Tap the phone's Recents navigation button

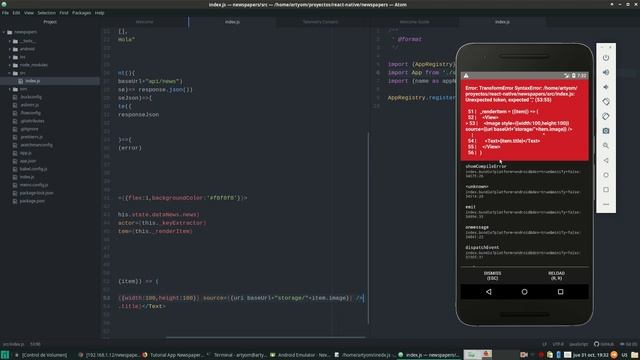[560, 292]
